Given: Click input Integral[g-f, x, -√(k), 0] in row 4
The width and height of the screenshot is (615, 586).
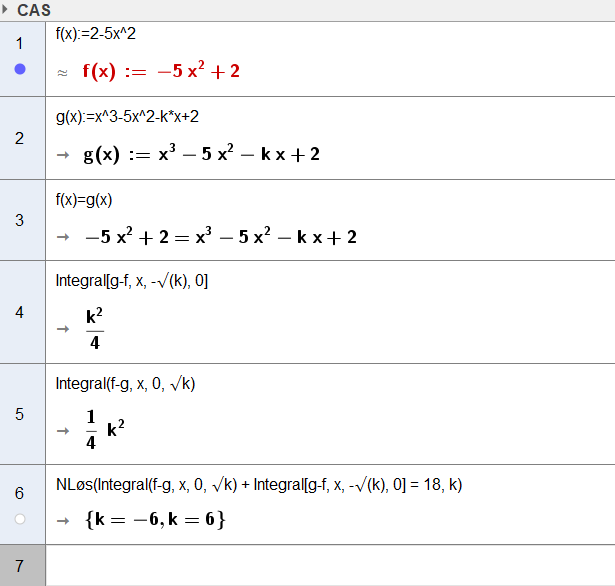Looking at the screenshot, I should 132,281.
